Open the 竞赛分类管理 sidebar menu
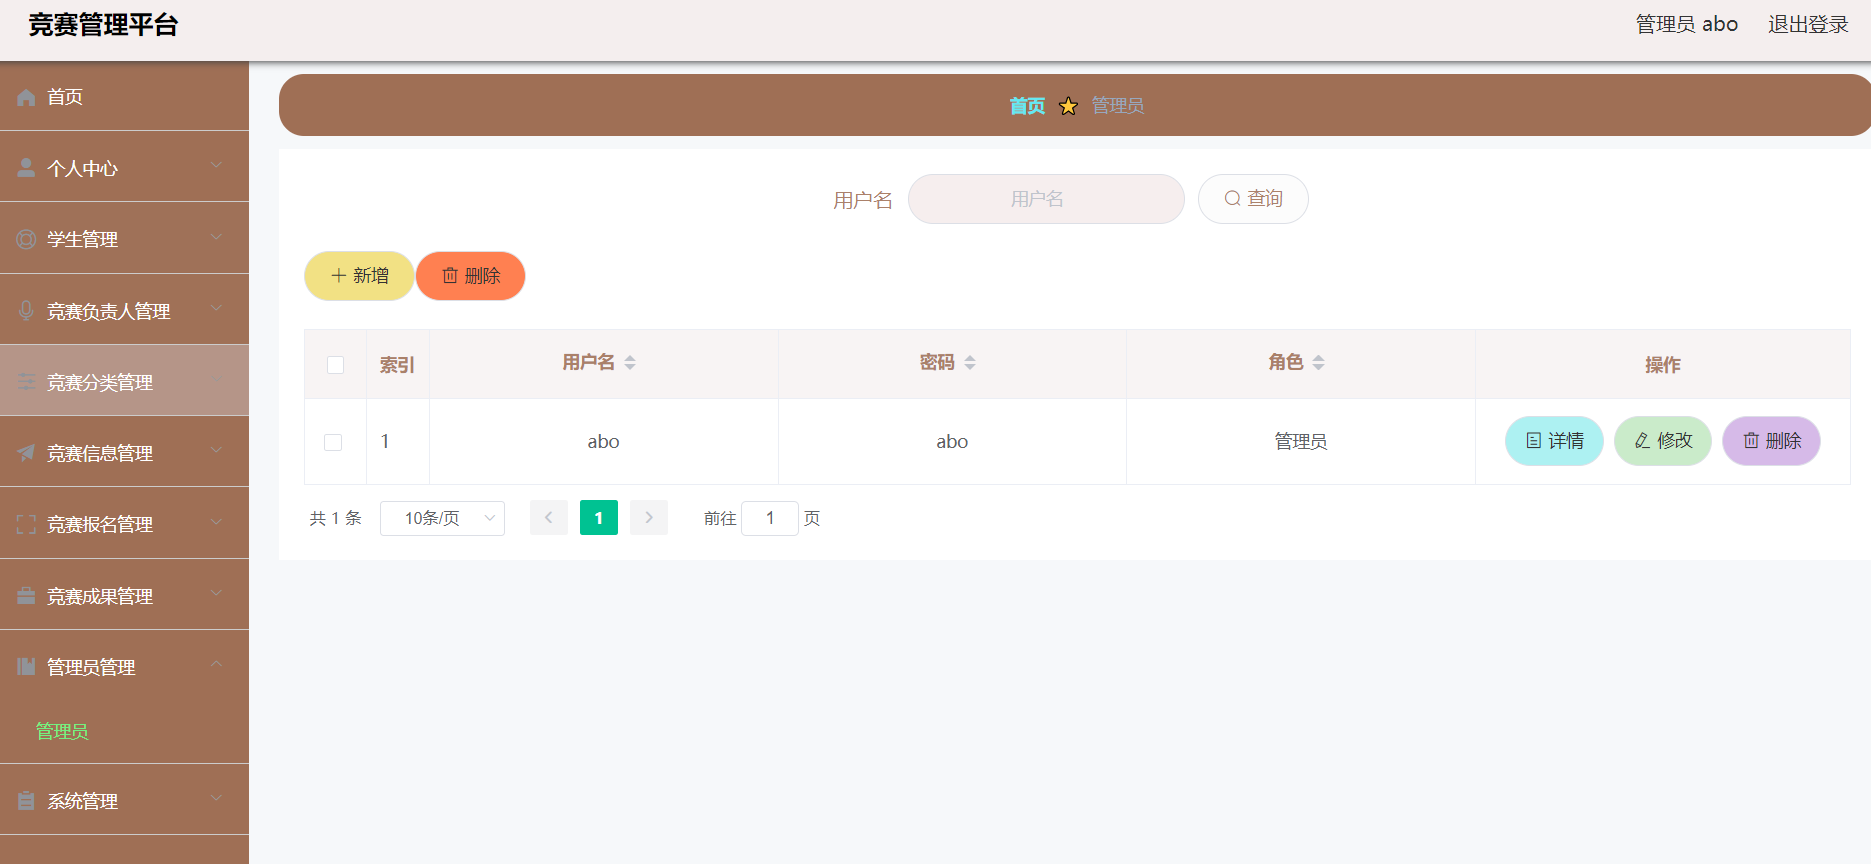 (x=124, y=382)
